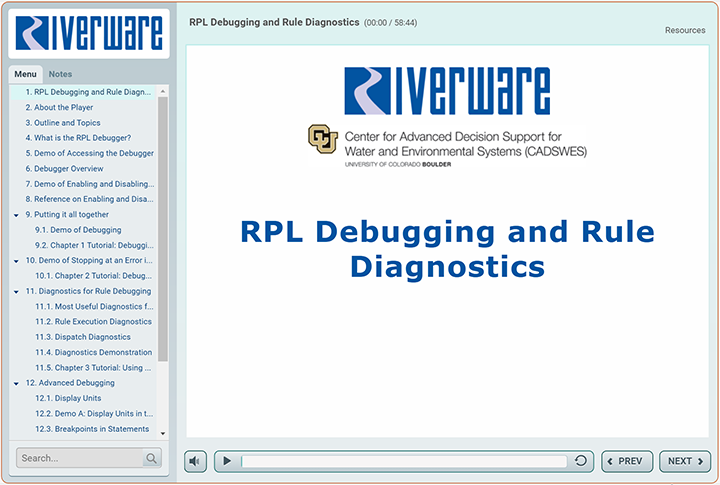Screen dimensions: 720x485
Task: Open '10.1. Chapter 2 Tutorial: Debug...'
Action: tap(93, 276)
